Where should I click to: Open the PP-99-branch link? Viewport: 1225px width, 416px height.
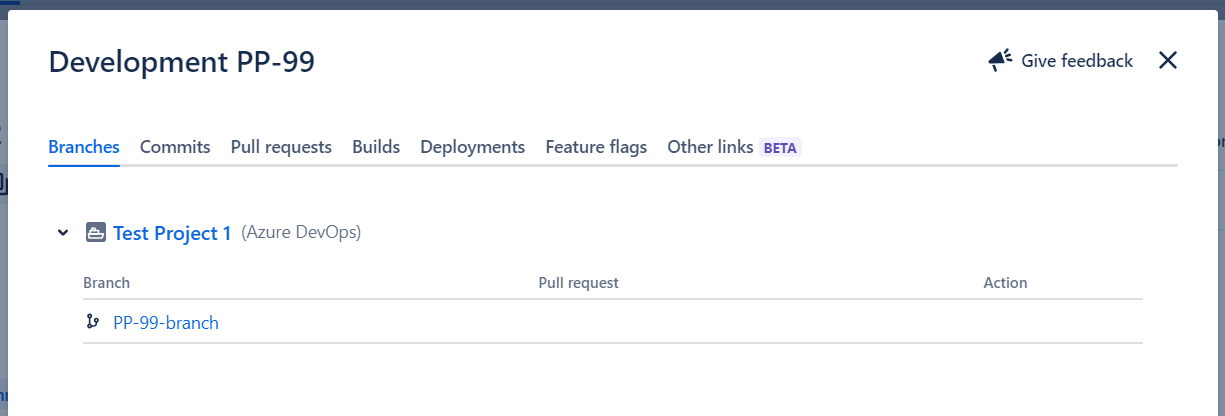[x=166, y=323]
